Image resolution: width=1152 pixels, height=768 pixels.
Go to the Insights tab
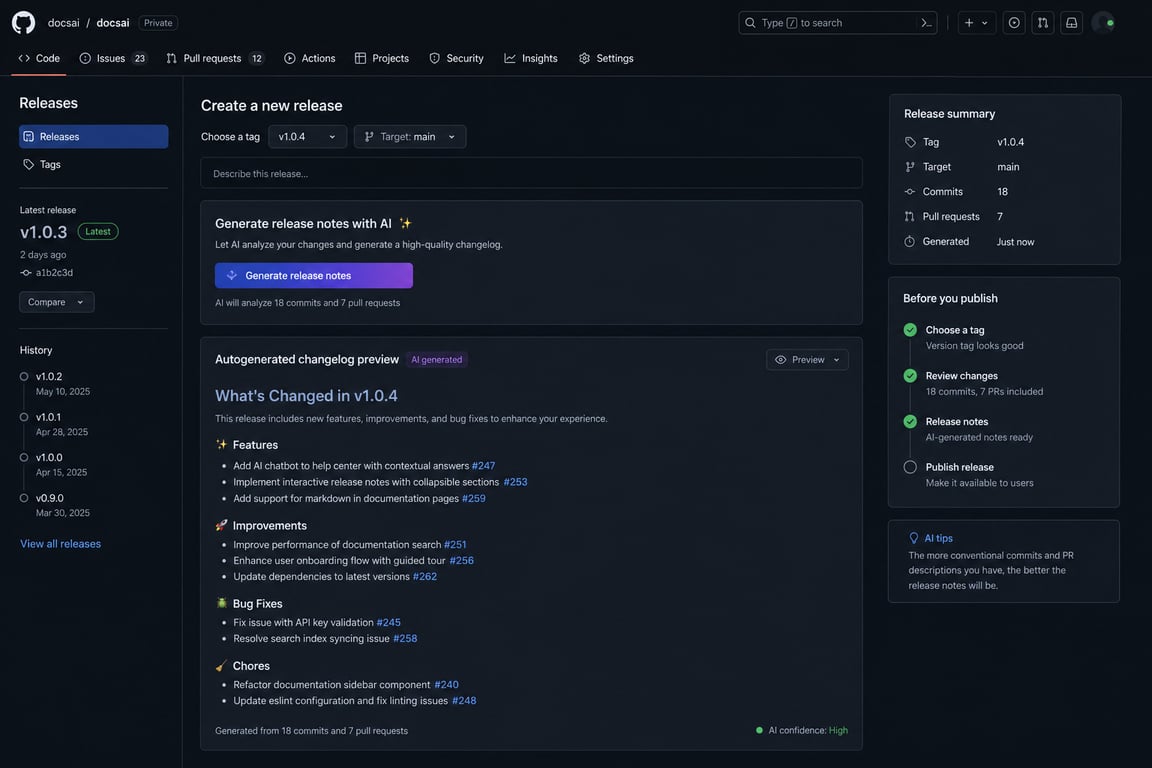pyautogui.click(x=530, y=58)
